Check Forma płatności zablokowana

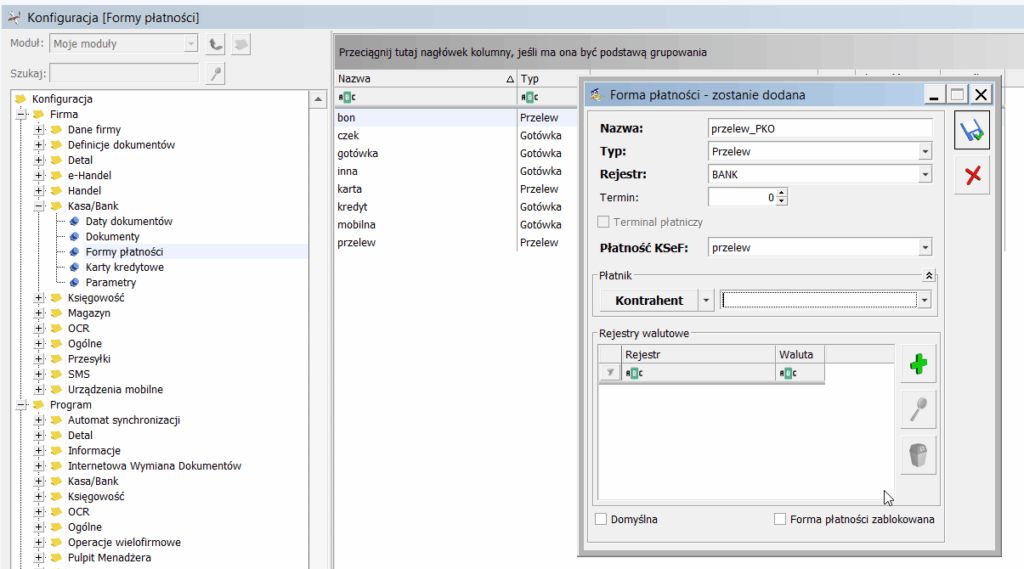781,519
